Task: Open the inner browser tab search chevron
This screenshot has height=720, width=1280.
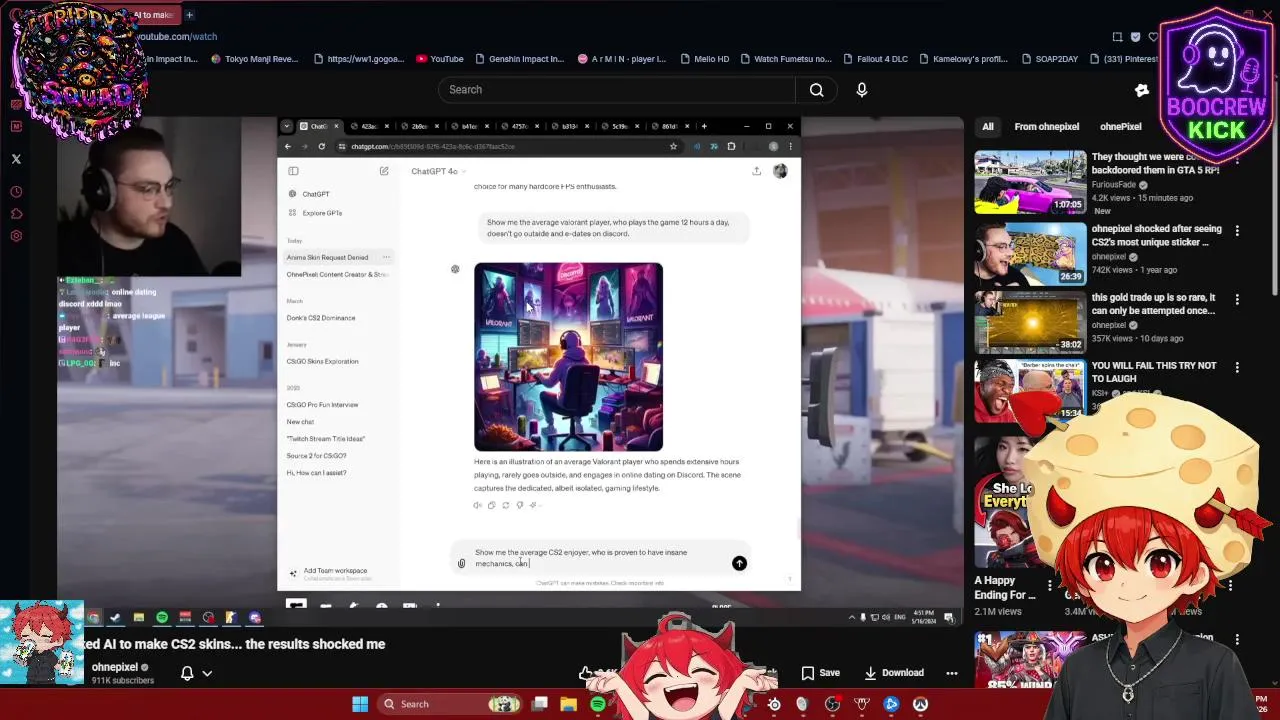Action: point(287,126)
